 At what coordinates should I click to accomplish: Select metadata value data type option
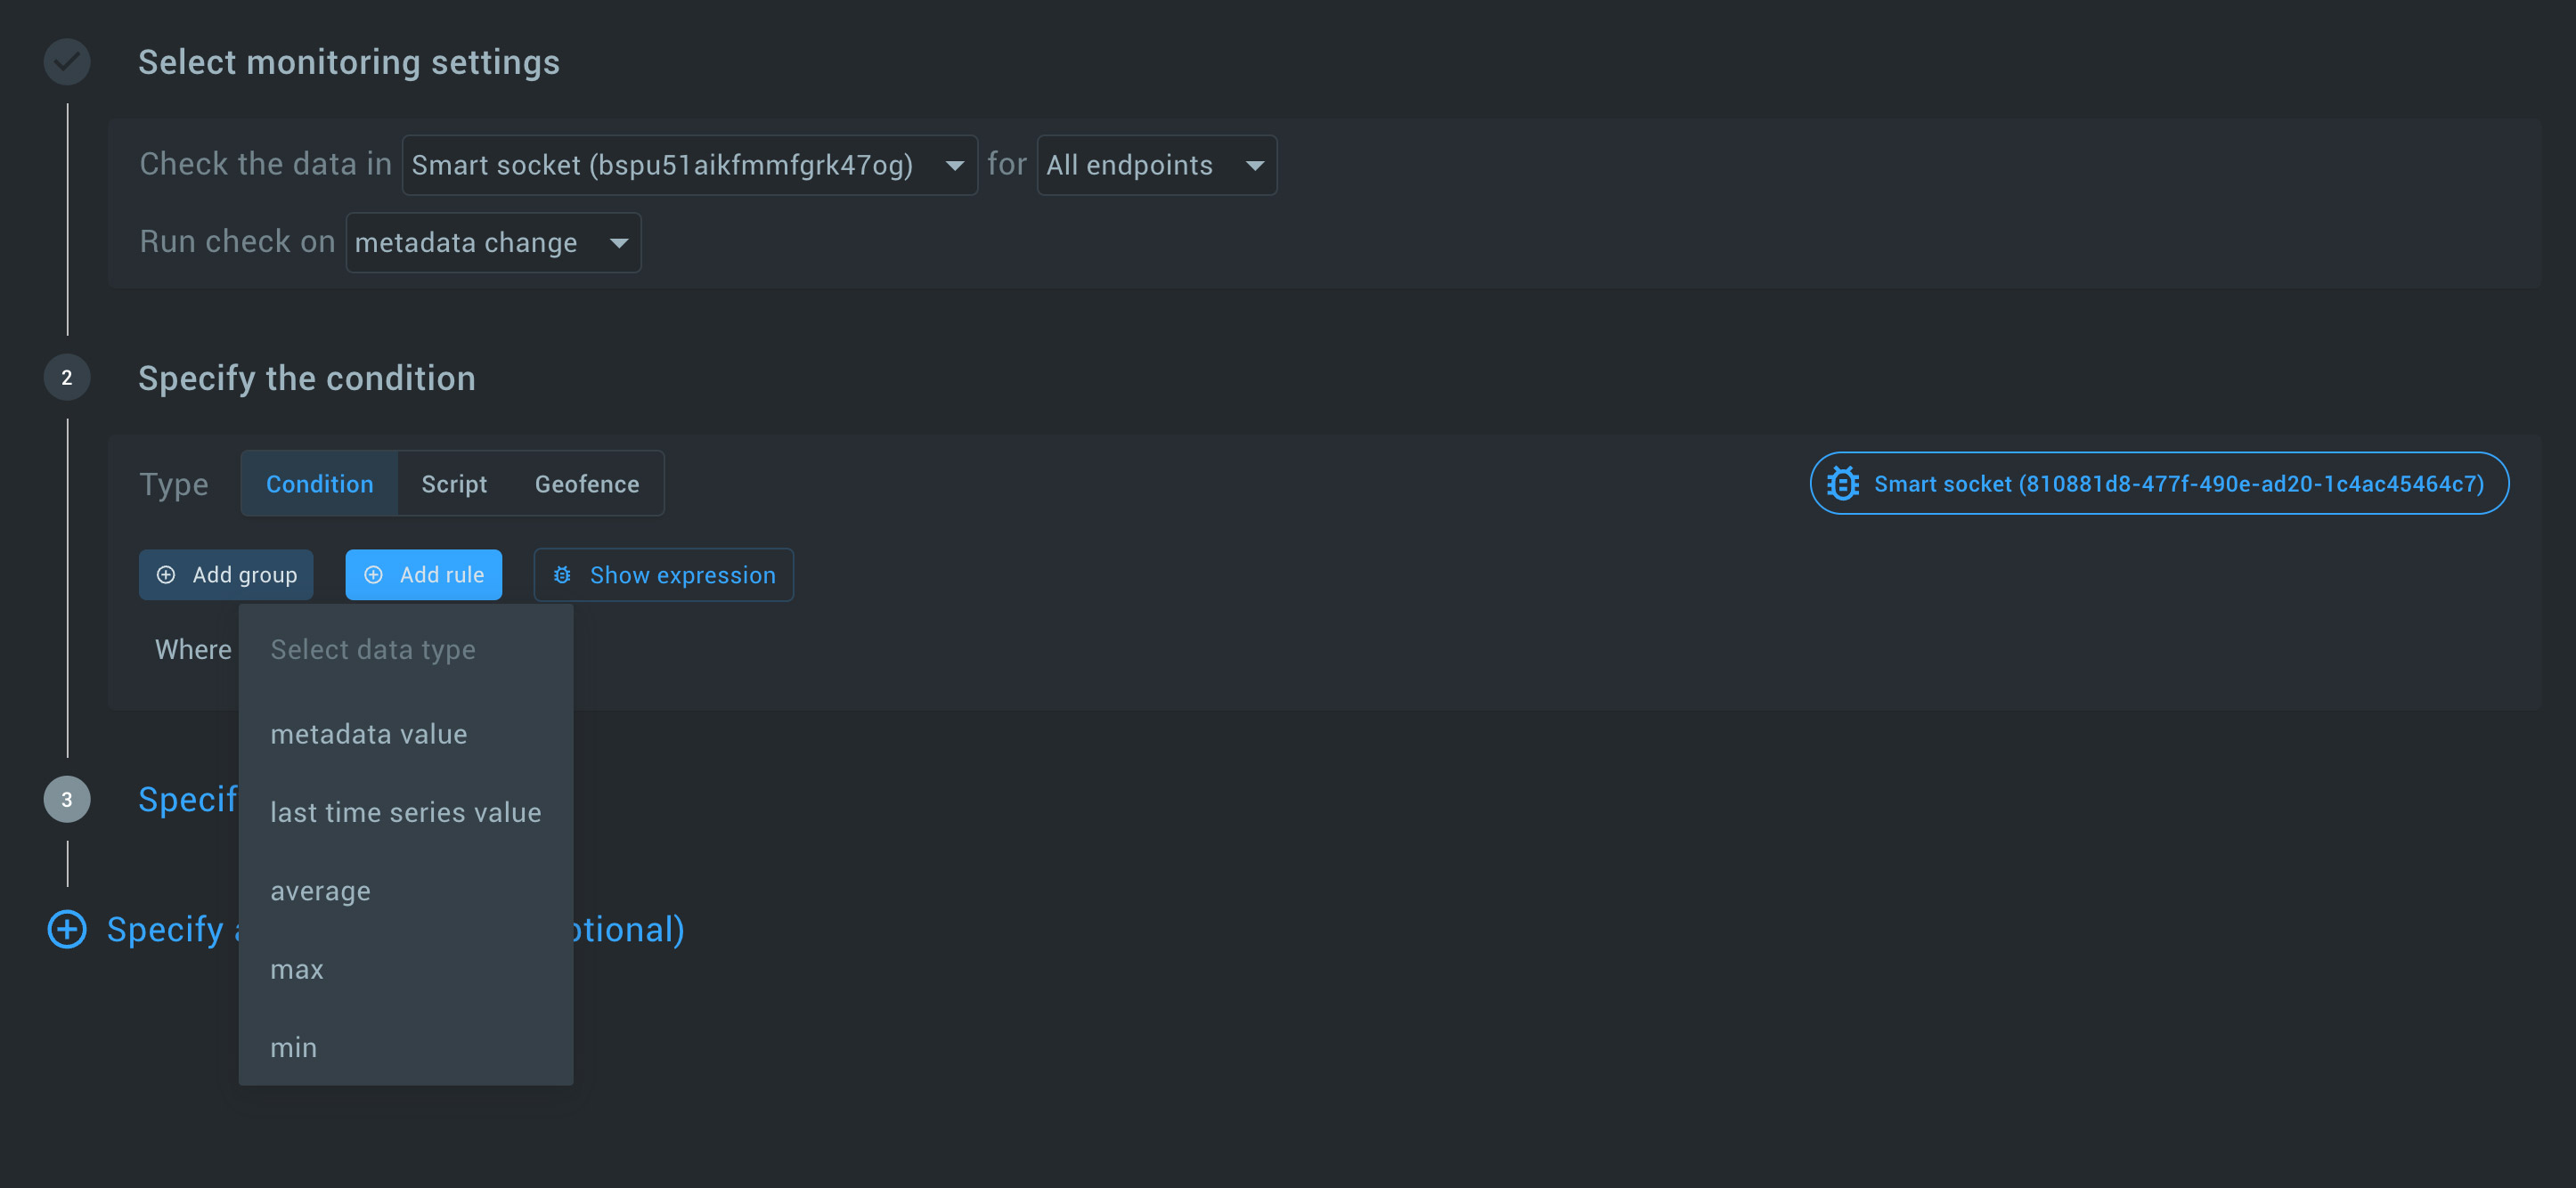point(368,733)
